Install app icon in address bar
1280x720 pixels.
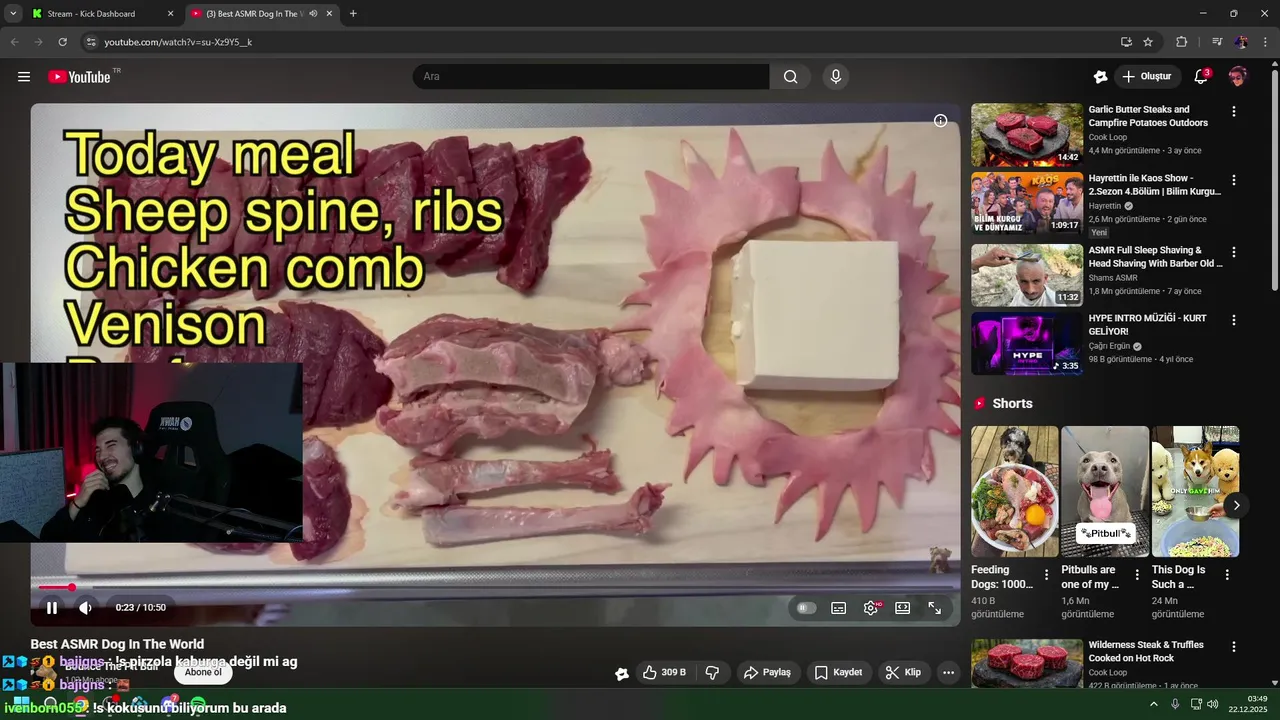click(x=1126, y=42)
